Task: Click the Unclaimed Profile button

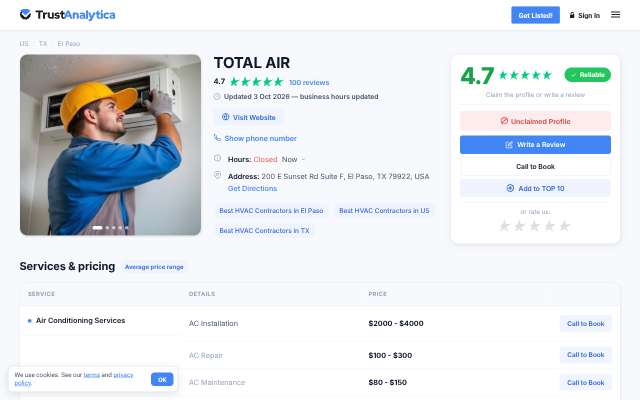Action: pos(535,121)
